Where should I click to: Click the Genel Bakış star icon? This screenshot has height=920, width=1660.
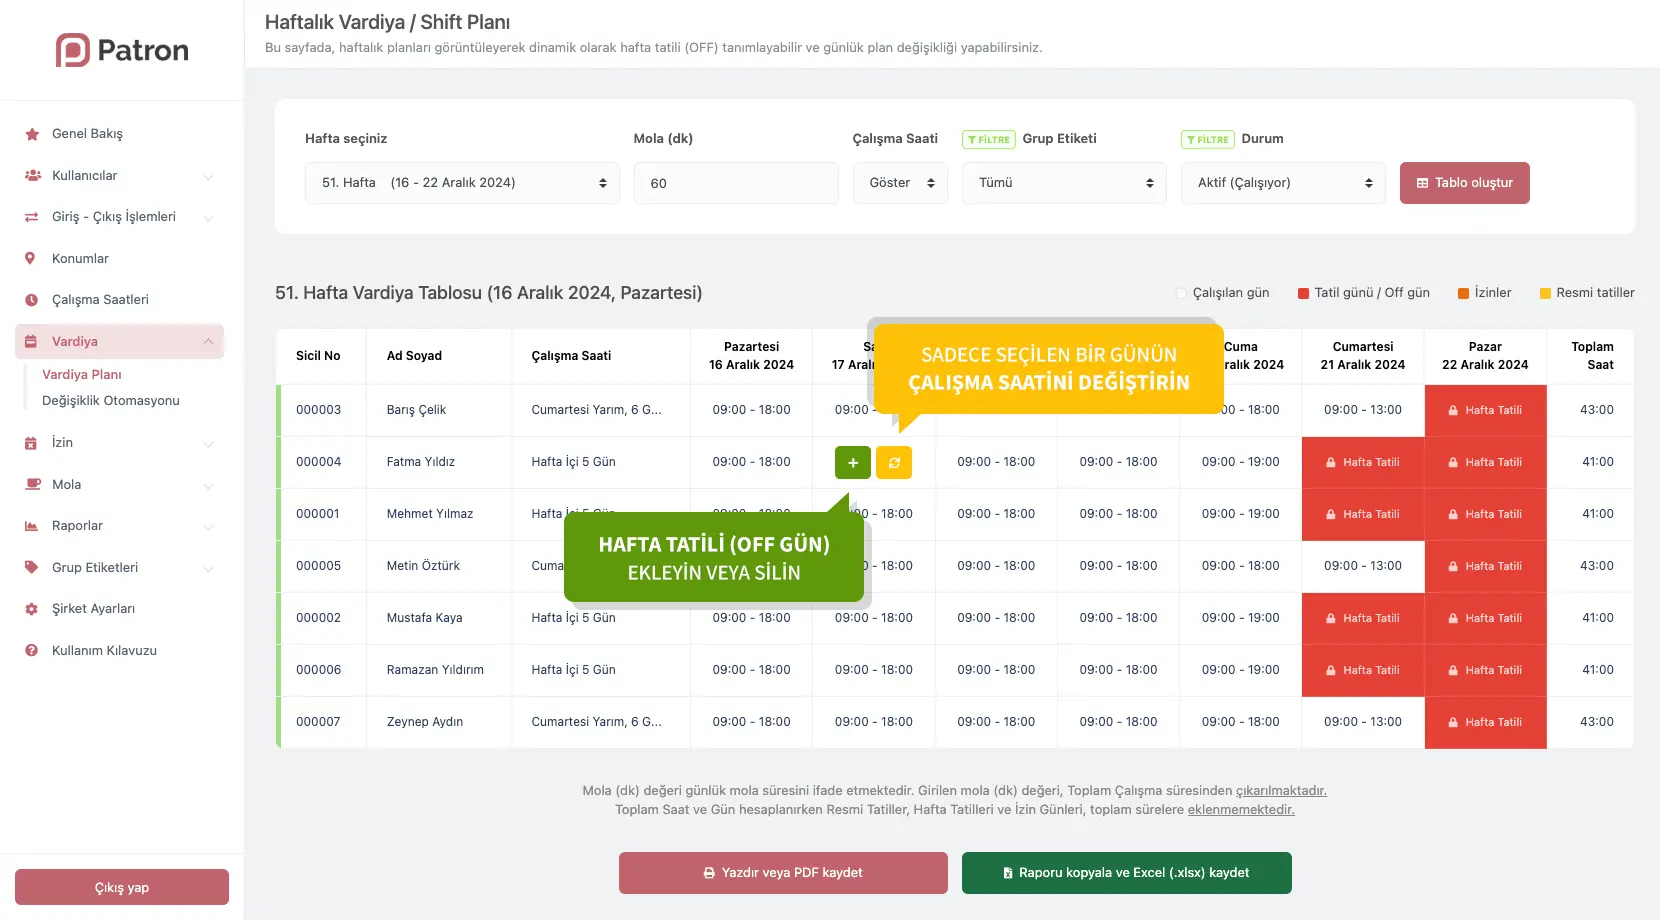[32, 134]
